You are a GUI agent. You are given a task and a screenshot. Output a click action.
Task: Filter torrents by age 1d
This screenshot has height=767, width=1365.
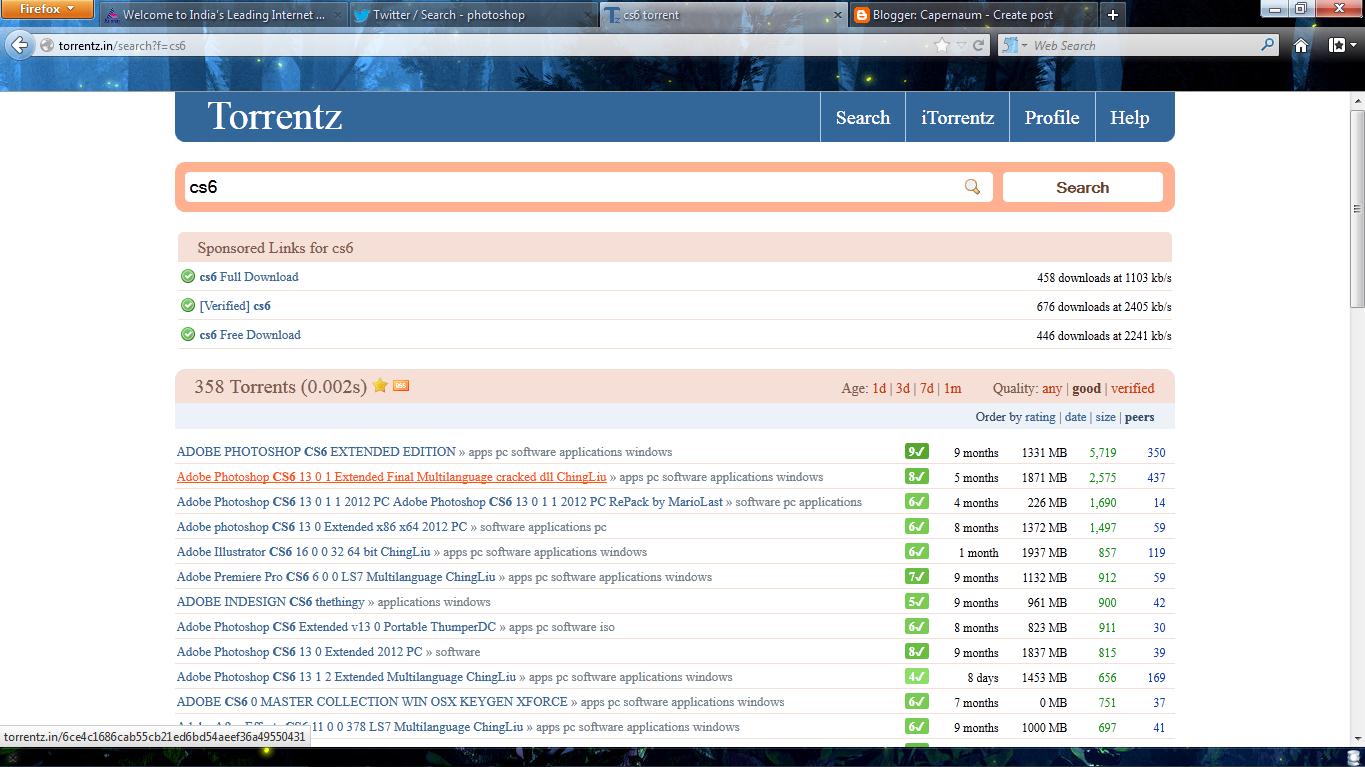tap(879, 388)
